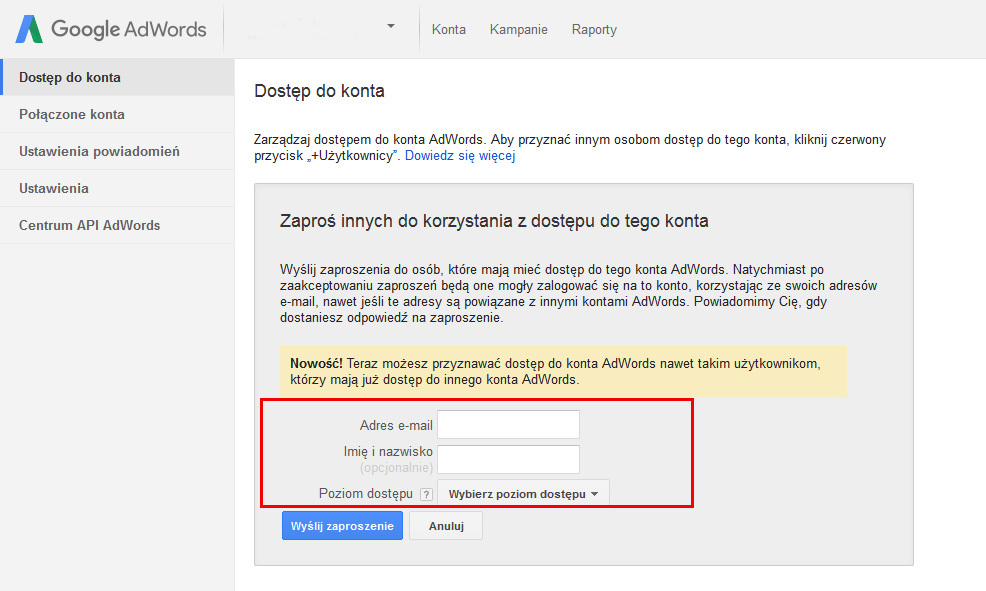
Task: Open the account selector dropdown arrow
Action: 391,26
